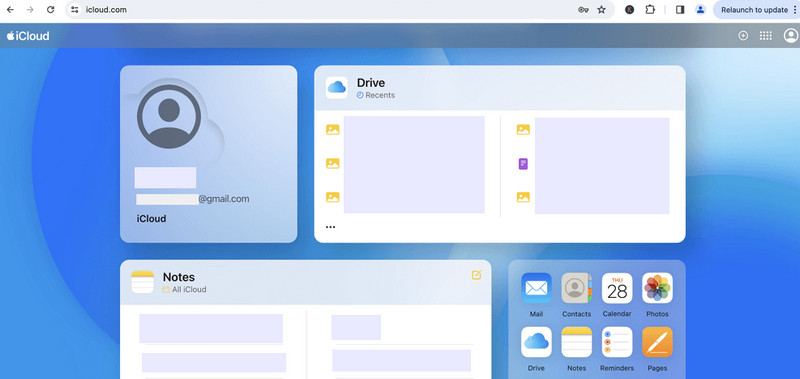
Task: Click the Notes notepad icon in Notes tile
Action: coord(142,282)
